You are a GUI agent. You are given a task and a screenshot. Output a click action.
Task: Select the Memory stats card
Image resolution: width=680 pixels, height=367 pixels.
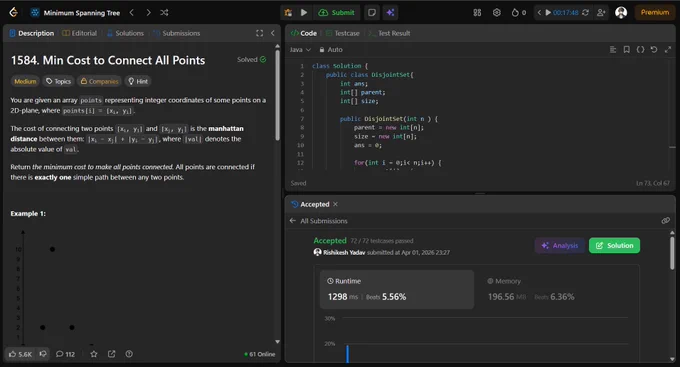point(557,289)
